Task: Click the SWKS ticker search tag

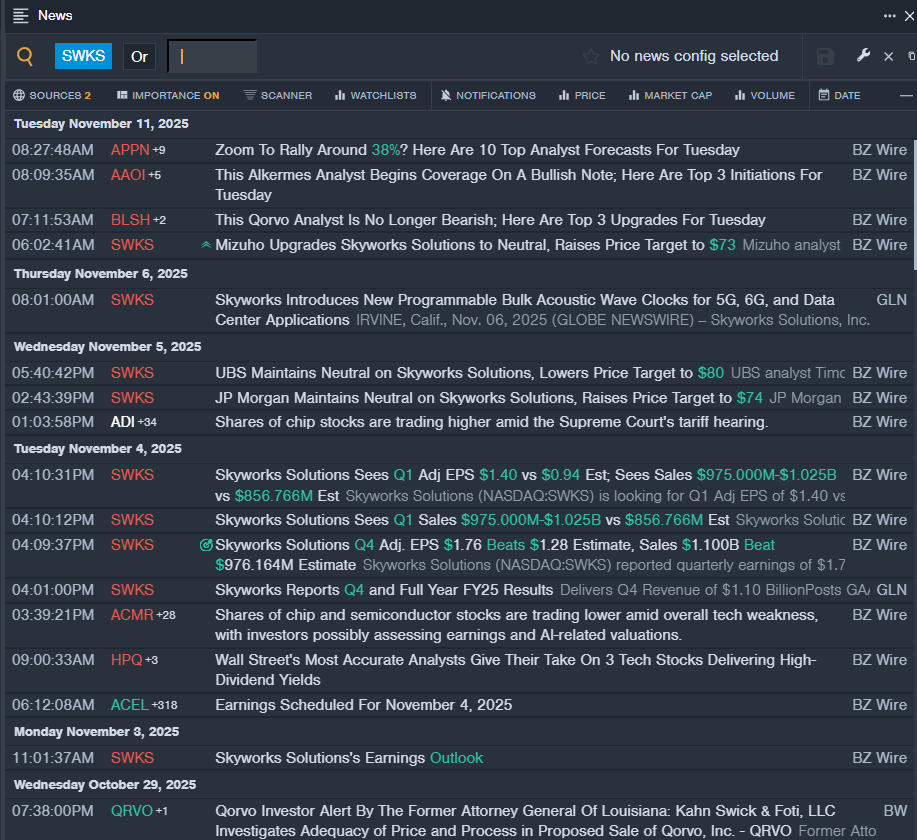Action: coord(83,56)
